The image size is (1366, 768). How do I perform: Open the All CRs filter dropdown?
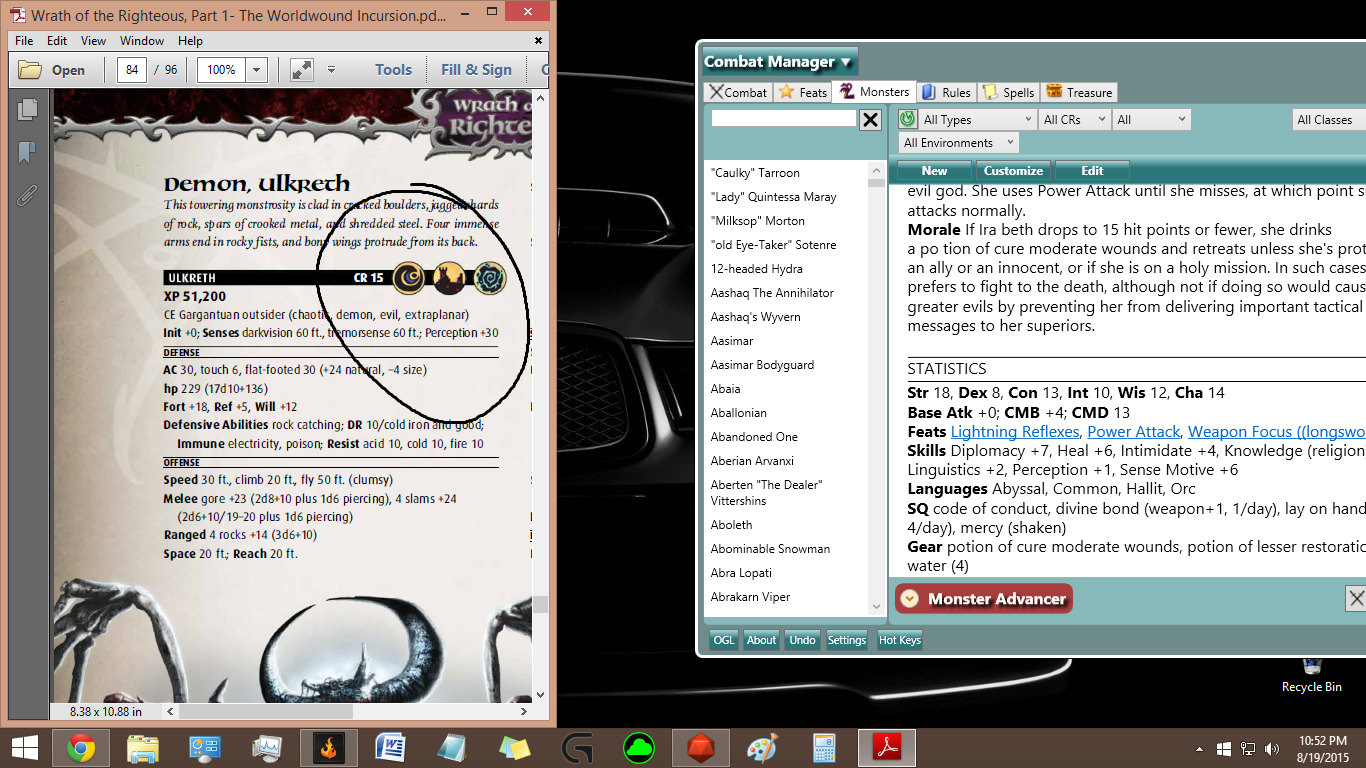(1074, 119)
